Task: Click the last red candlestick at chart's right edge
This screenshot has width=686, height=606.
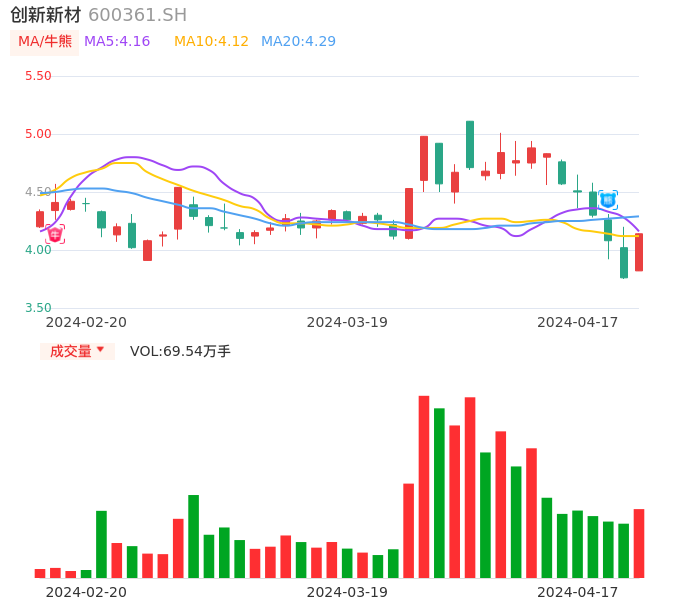Action: (x=639, y=252)
